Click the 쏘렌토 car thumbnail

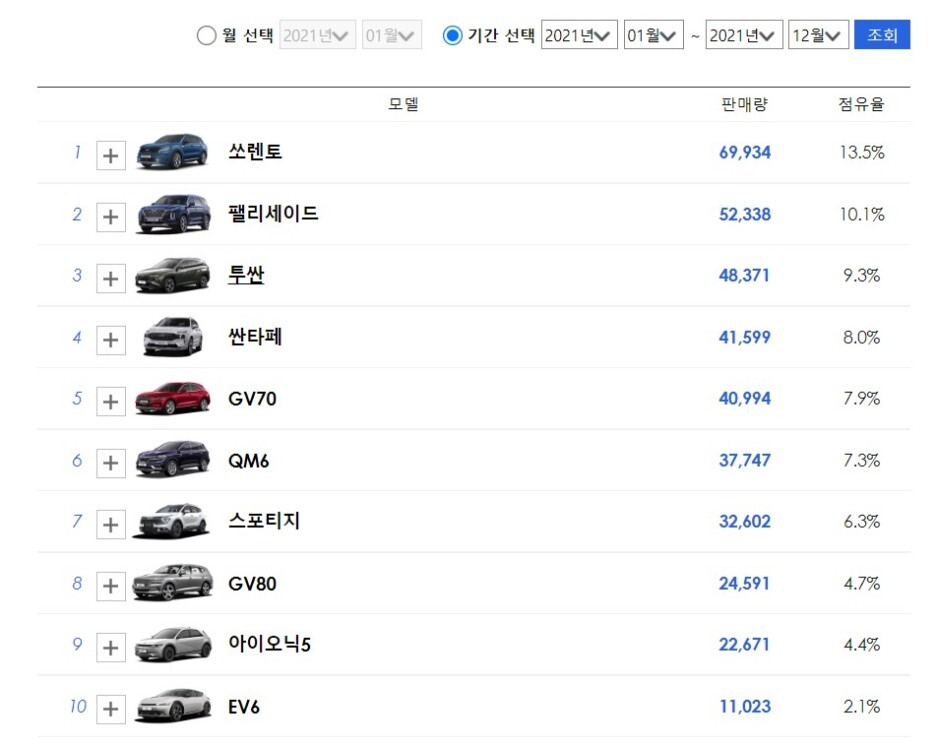(x=173, y=152)
